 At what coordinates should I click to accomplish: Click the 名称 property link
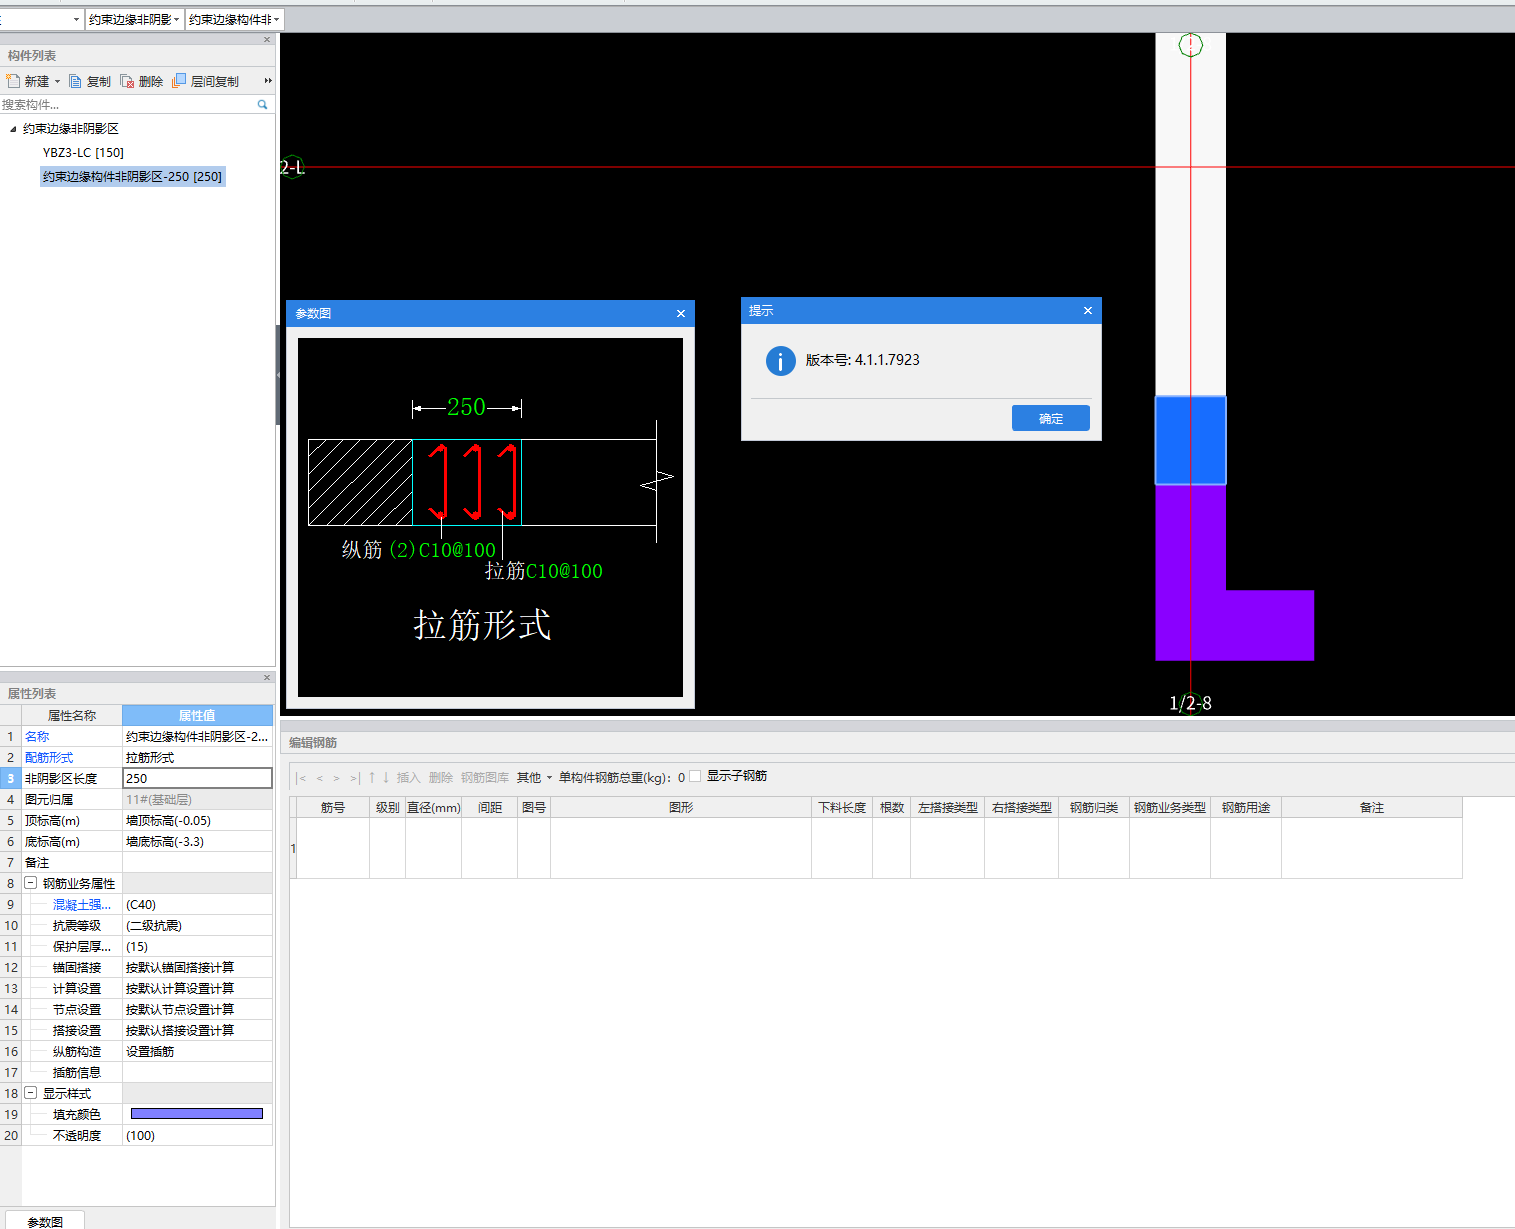coord(37,736)
